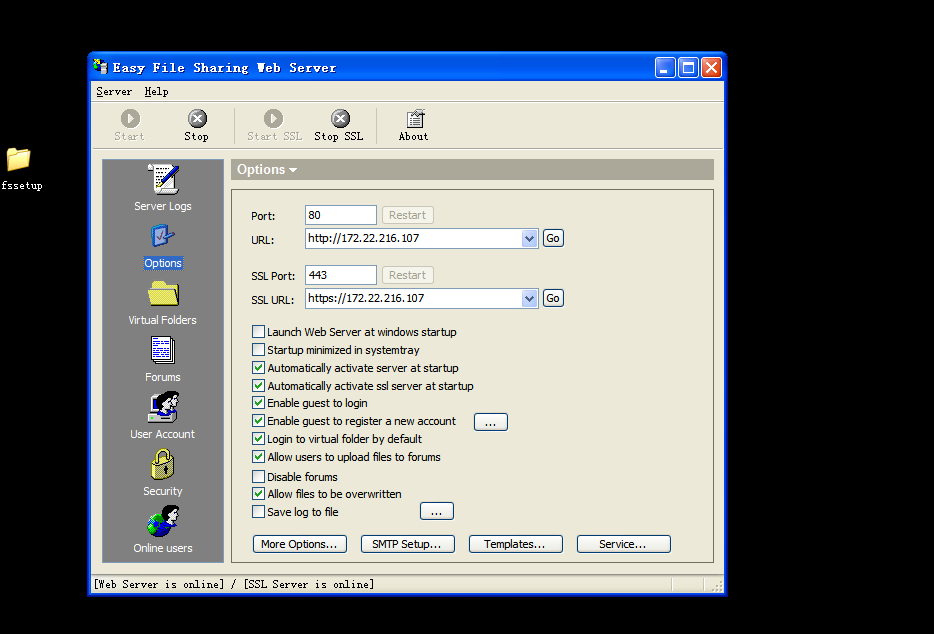Click Go next to SSL URL
The height and width of the screenshot is (634, 934).
pos(553,298)
